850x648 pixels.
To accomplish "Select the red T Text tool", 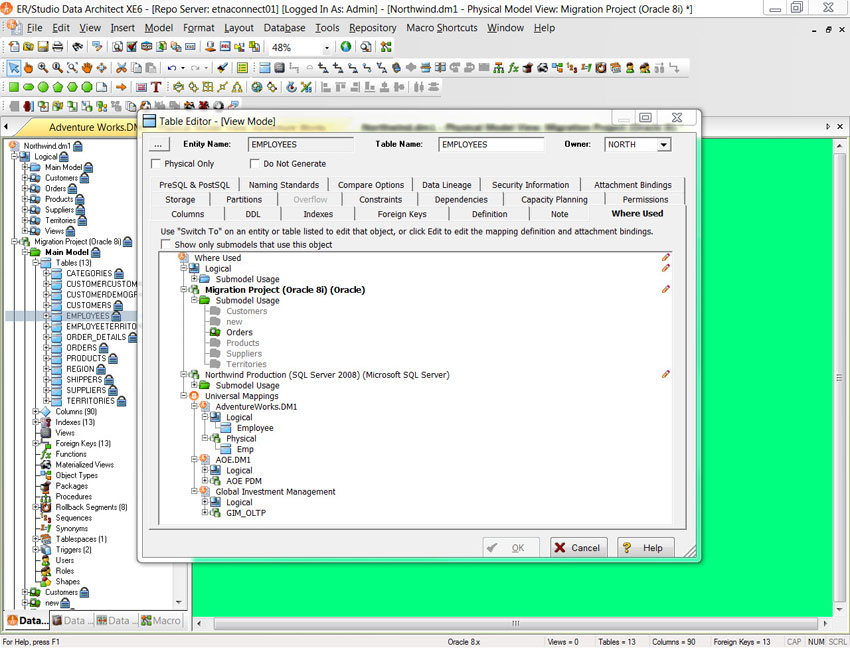I will [x=157, y=87].
